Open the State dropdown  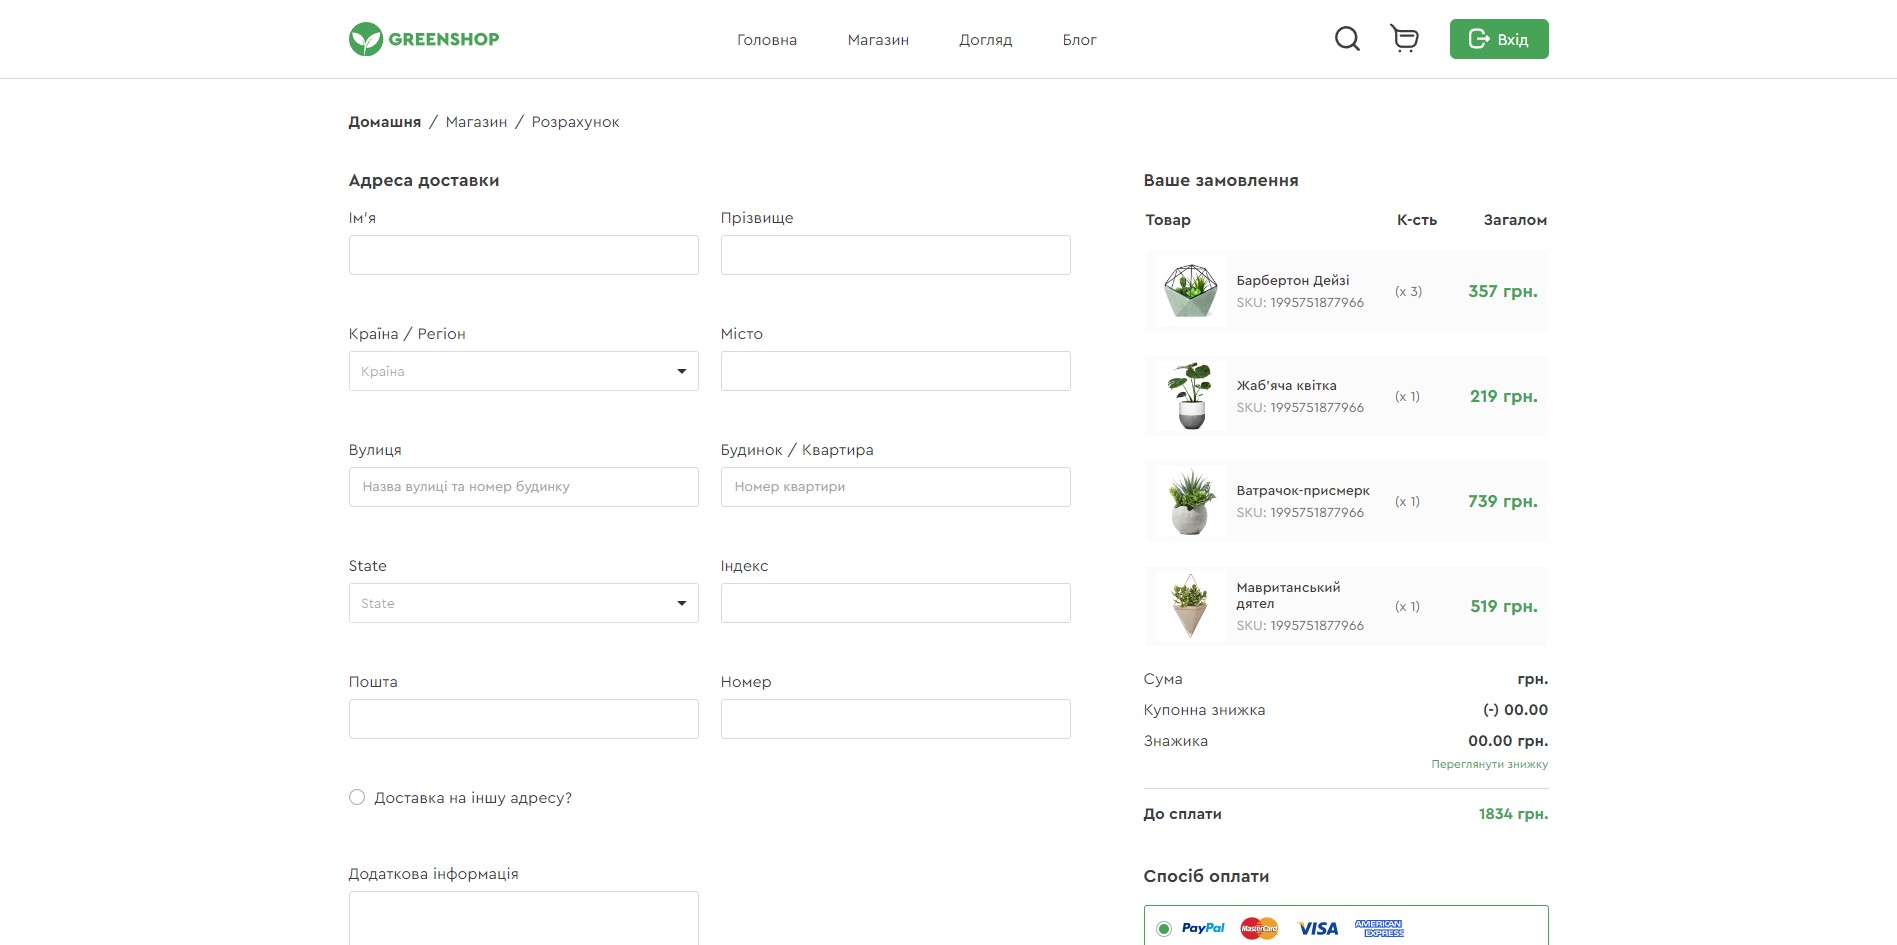tap(524, 603)
